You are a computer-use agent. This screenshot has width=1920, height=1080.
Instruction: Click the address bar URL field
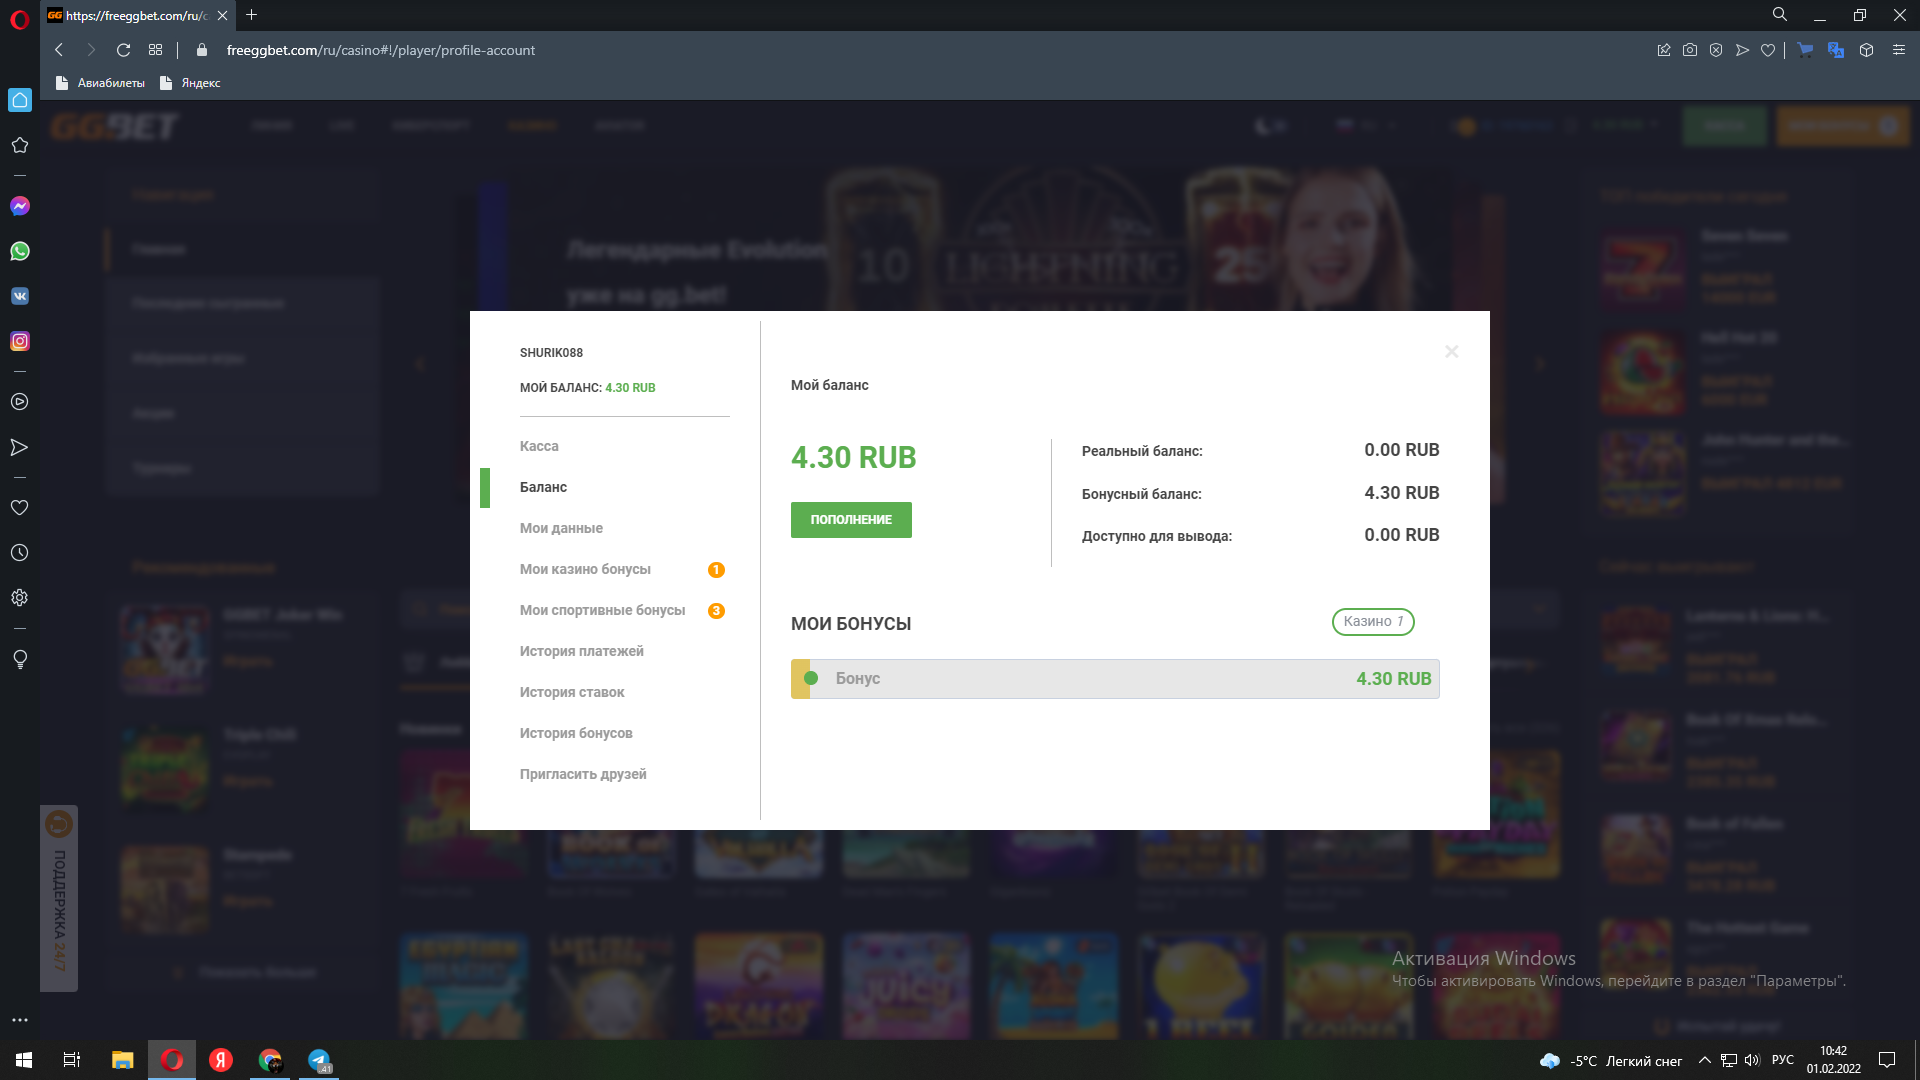click(x=380, y=50)
